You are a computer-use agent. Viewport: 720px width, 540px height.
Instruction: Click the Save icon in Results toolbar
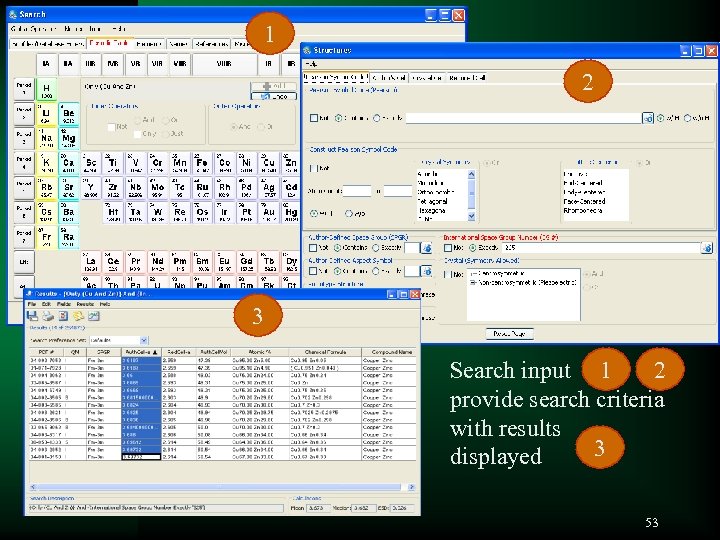(32, 316)
